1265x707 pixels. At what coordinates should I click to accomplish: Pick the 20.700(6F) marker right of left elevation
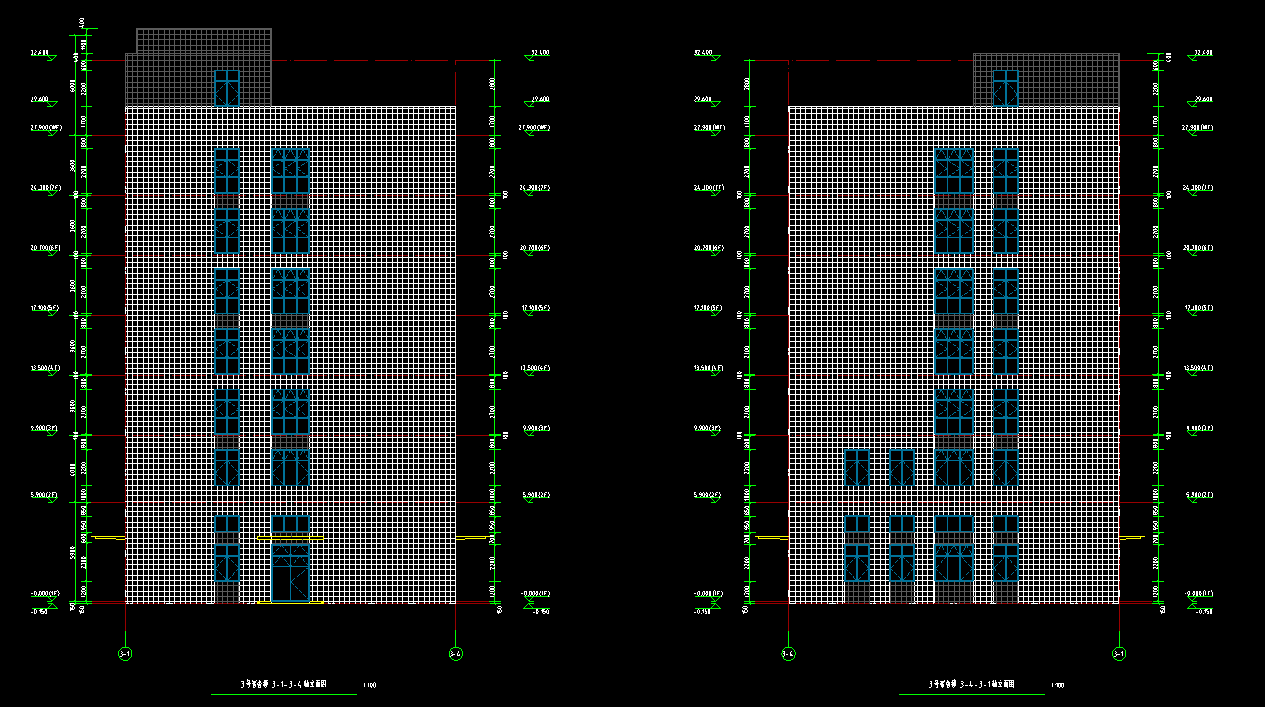coord(536,248)
